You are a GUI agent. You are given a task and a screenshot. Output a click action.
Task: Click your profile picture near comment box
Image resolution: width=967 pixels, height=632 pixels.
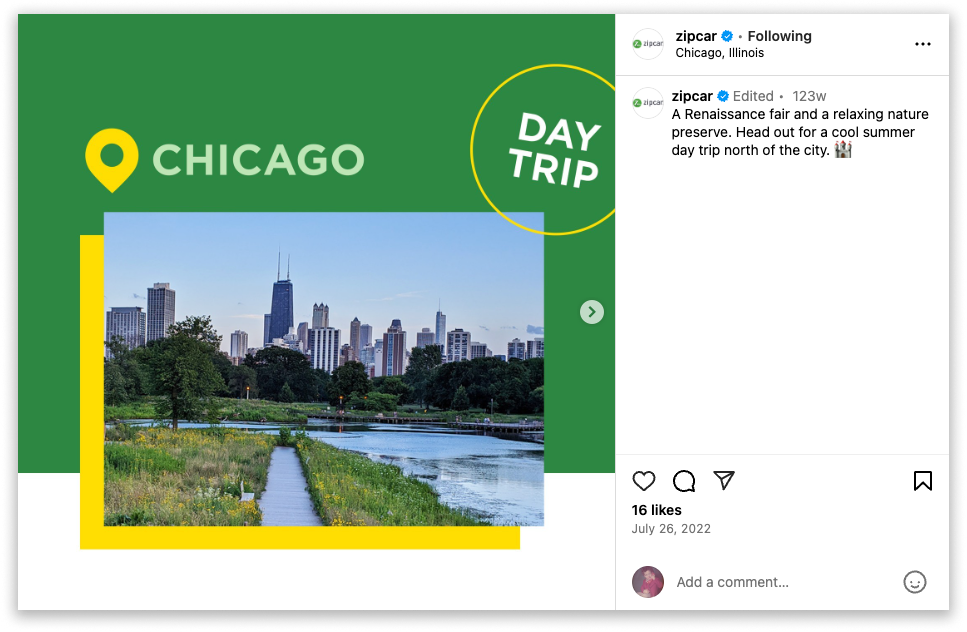pyautogui.click(x=648, y=582)
